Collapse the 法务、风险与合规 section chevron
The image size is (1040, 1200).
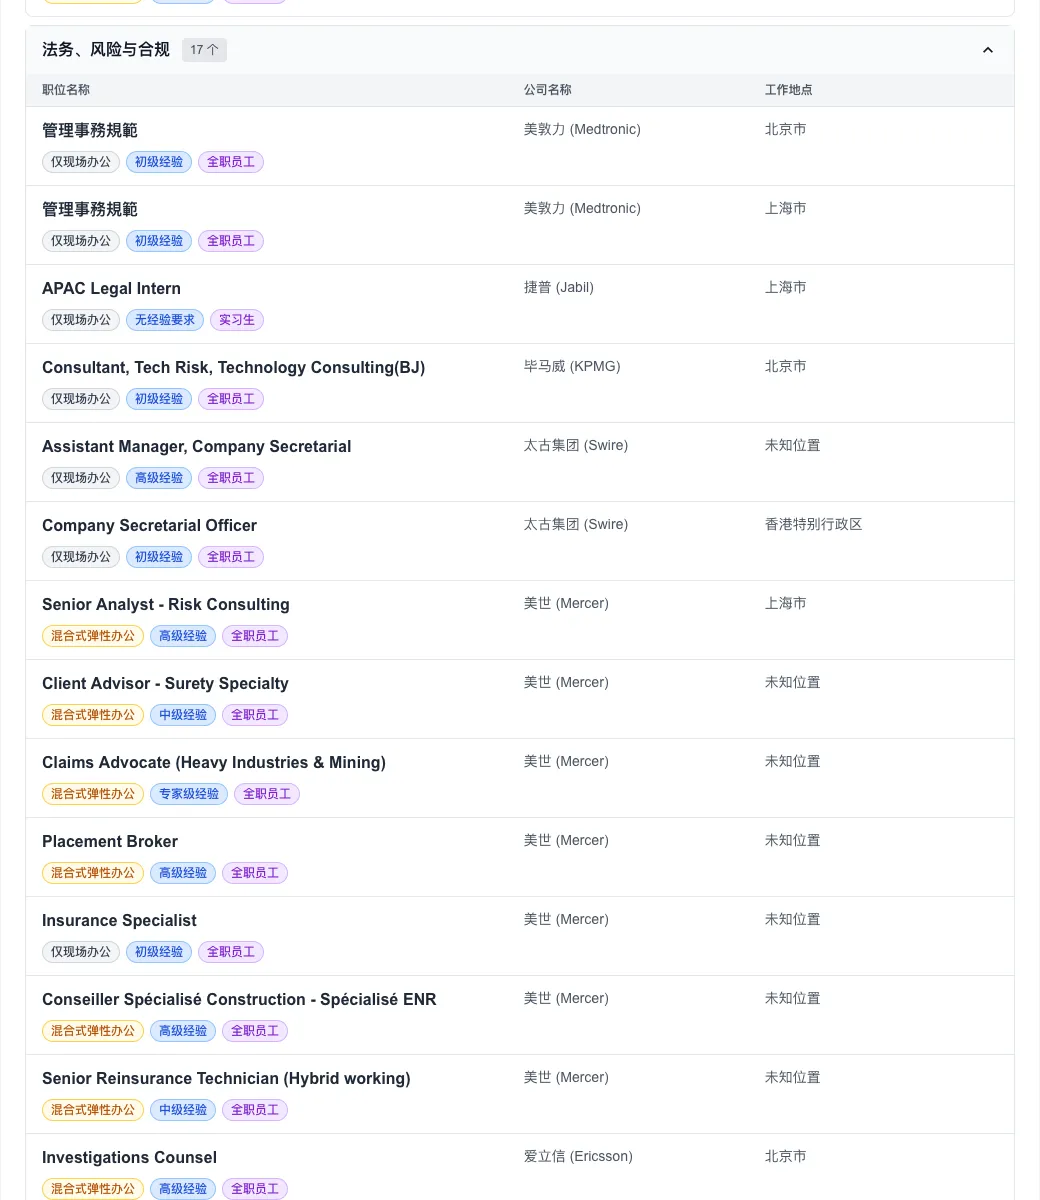tap(988, 50)
